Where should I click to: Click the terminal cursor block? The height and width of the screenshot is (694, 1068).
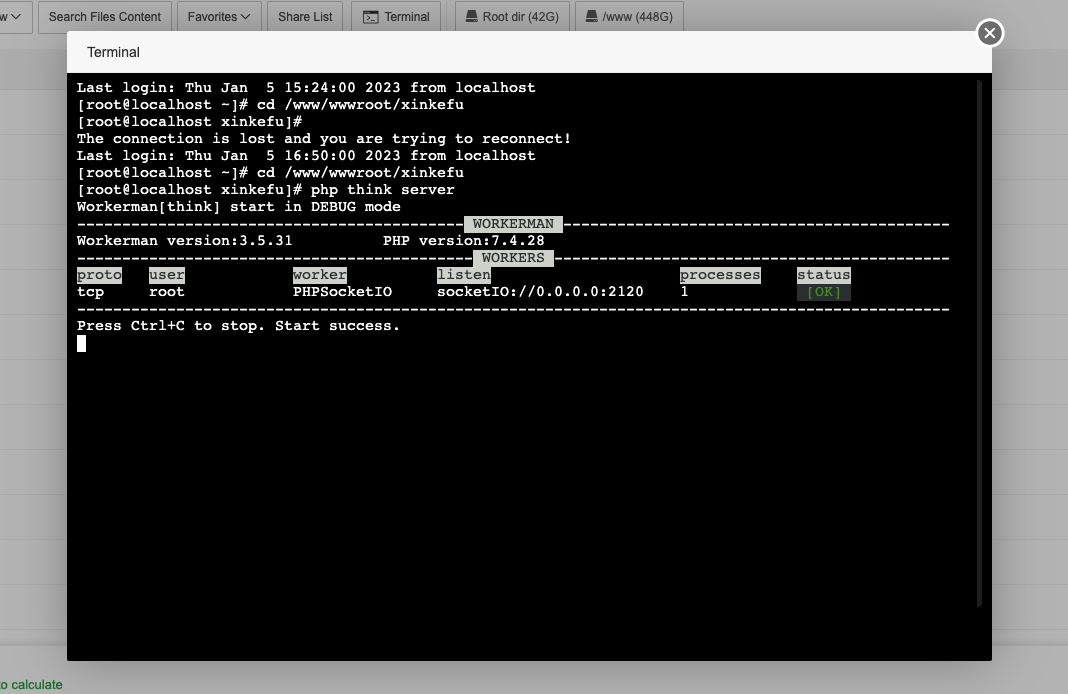click(x=82, y=344)
